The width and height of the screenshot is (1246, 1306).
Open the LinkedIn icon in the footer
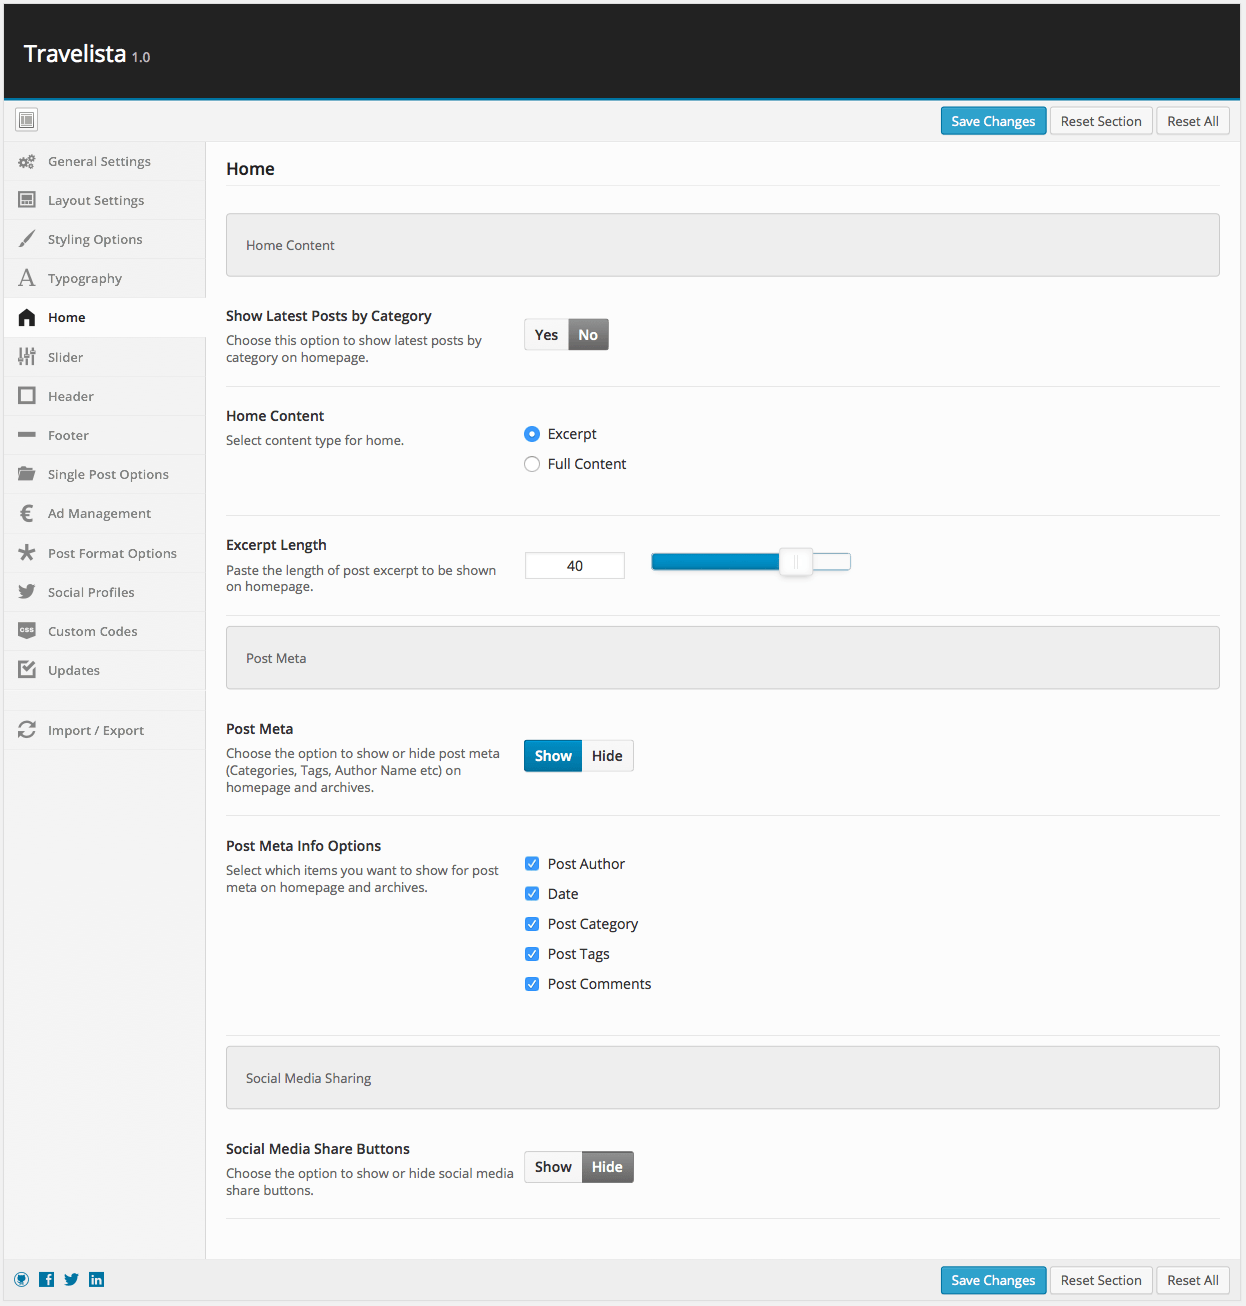[97, 1279]
